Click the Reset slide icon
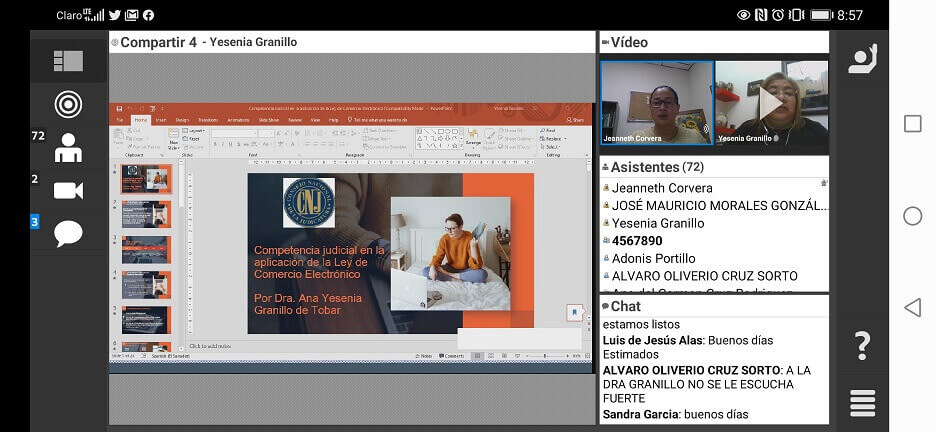The width and height of the screenshot is (936, 432). tap(191, 138)
